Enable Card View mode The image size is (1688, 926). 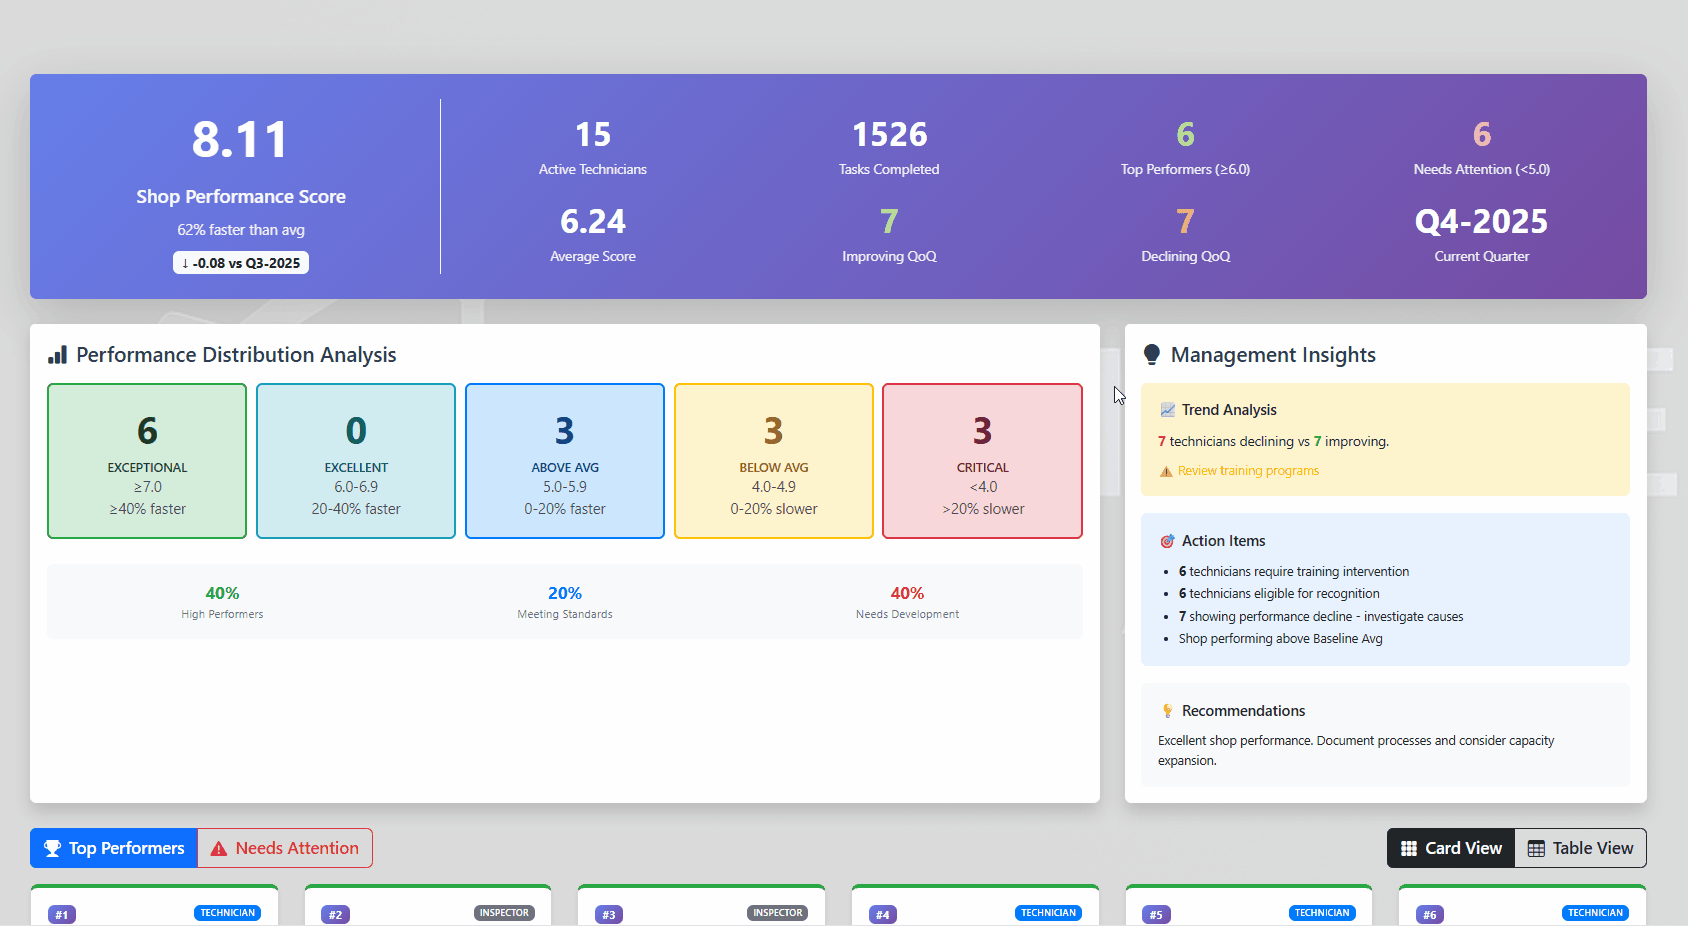1450,847
